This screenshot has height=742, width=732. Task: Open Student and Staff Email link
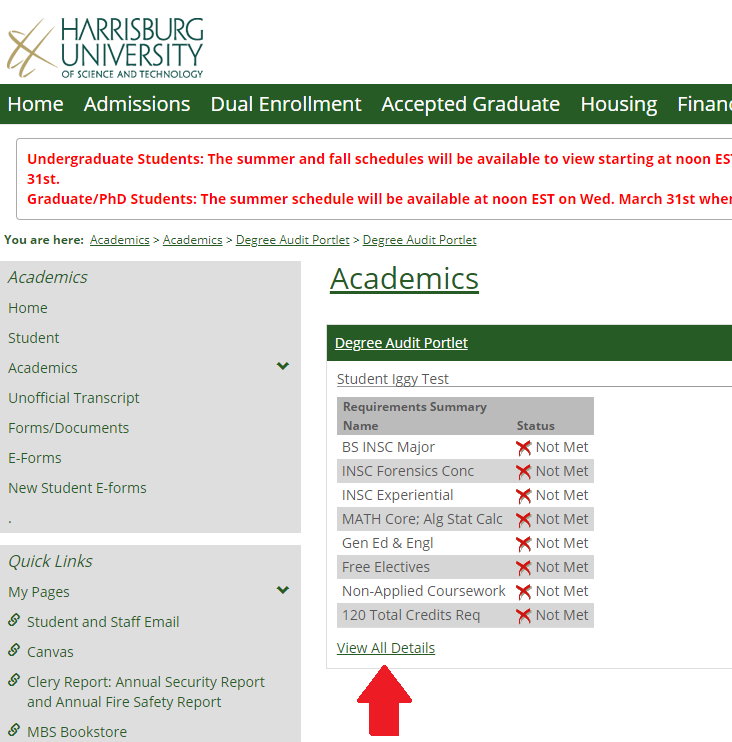103,622
